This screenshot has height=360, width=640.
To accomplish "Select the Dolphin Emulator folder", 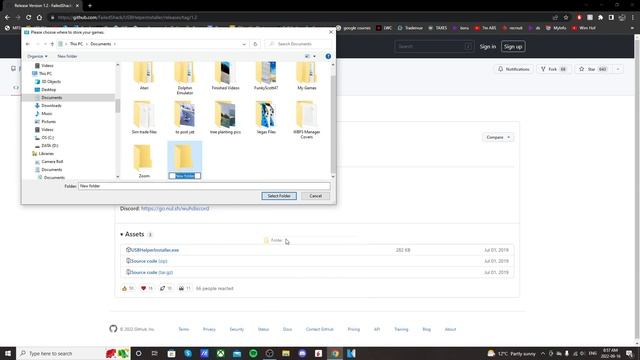I will [184, 78].
